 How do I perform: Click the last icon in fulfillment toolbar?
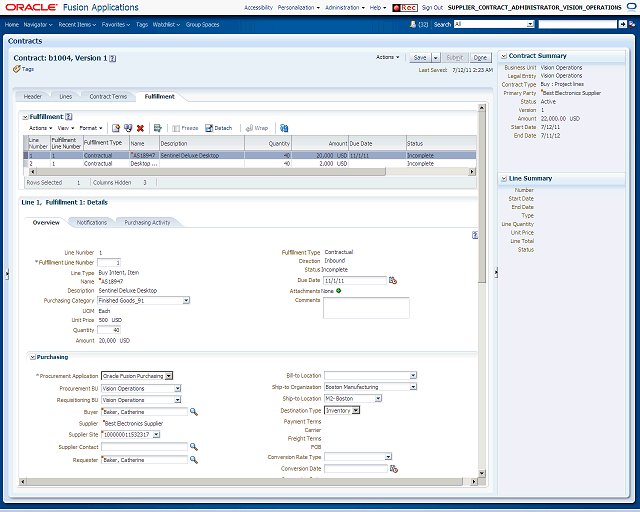[x=284, y=129]
